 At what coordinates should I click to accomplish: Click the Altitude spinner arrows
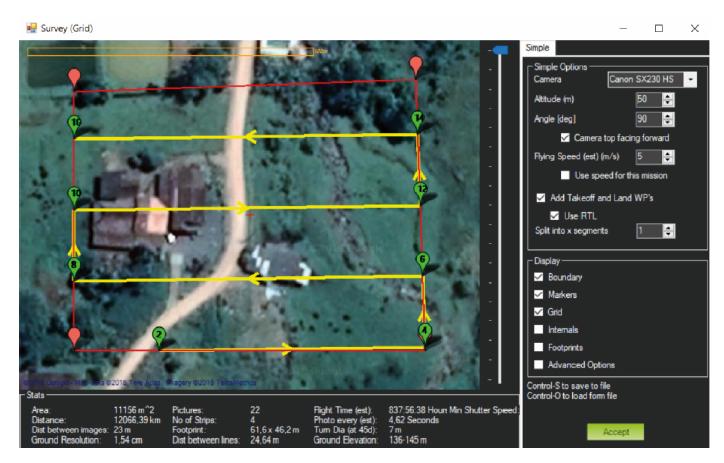click(669, 99)
